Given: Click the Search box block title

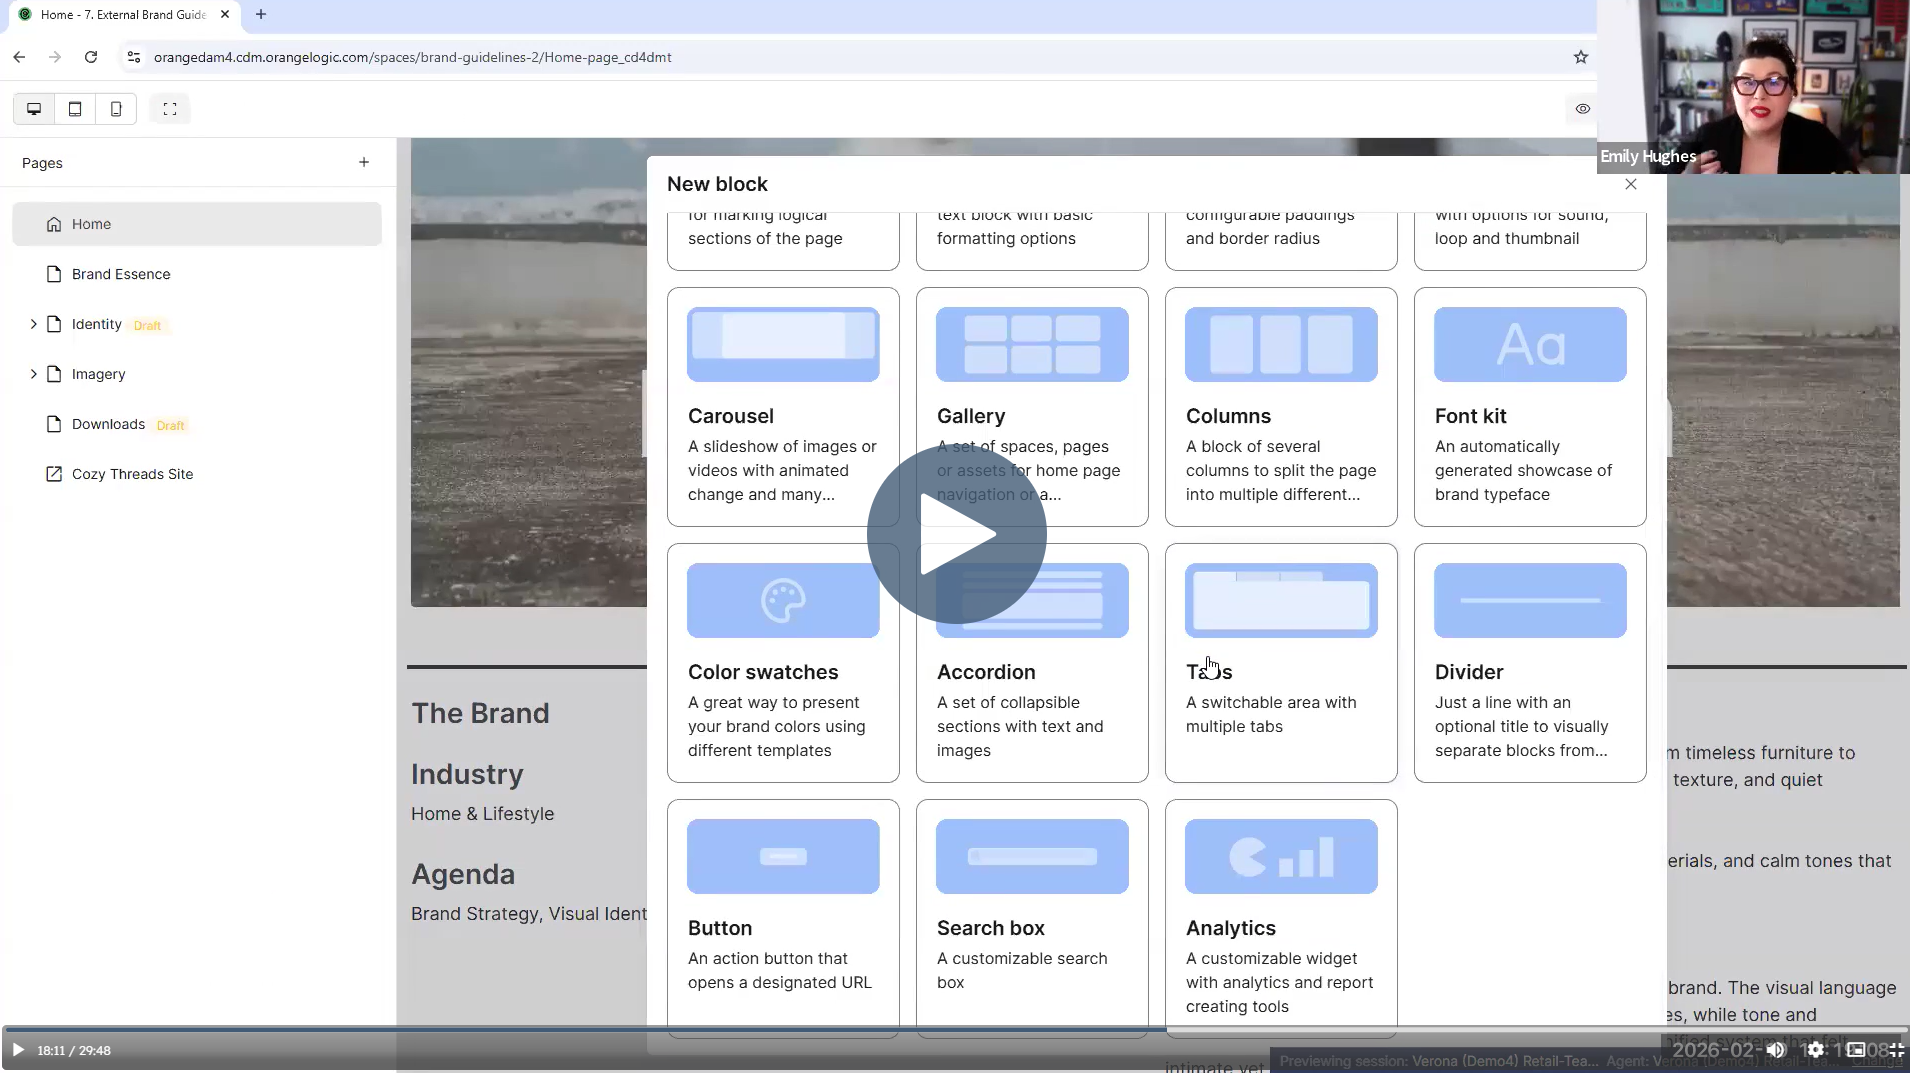Looking at the screenshot, I should [x=991, y=928].
